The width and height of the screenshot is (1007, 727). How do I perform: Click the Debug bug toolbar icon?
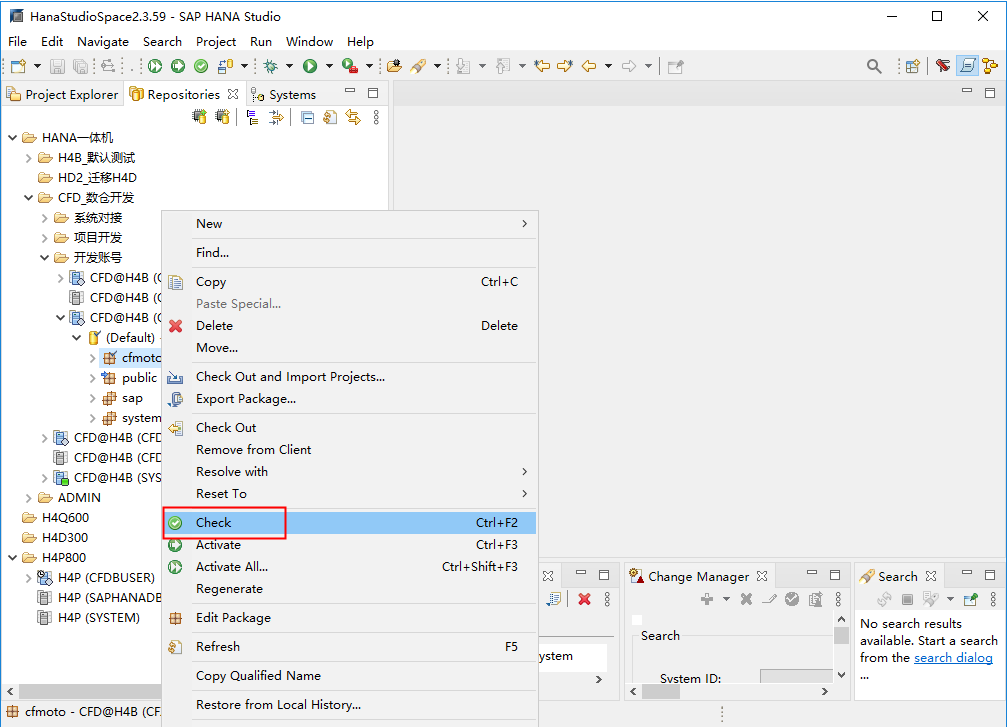(271, 66)
